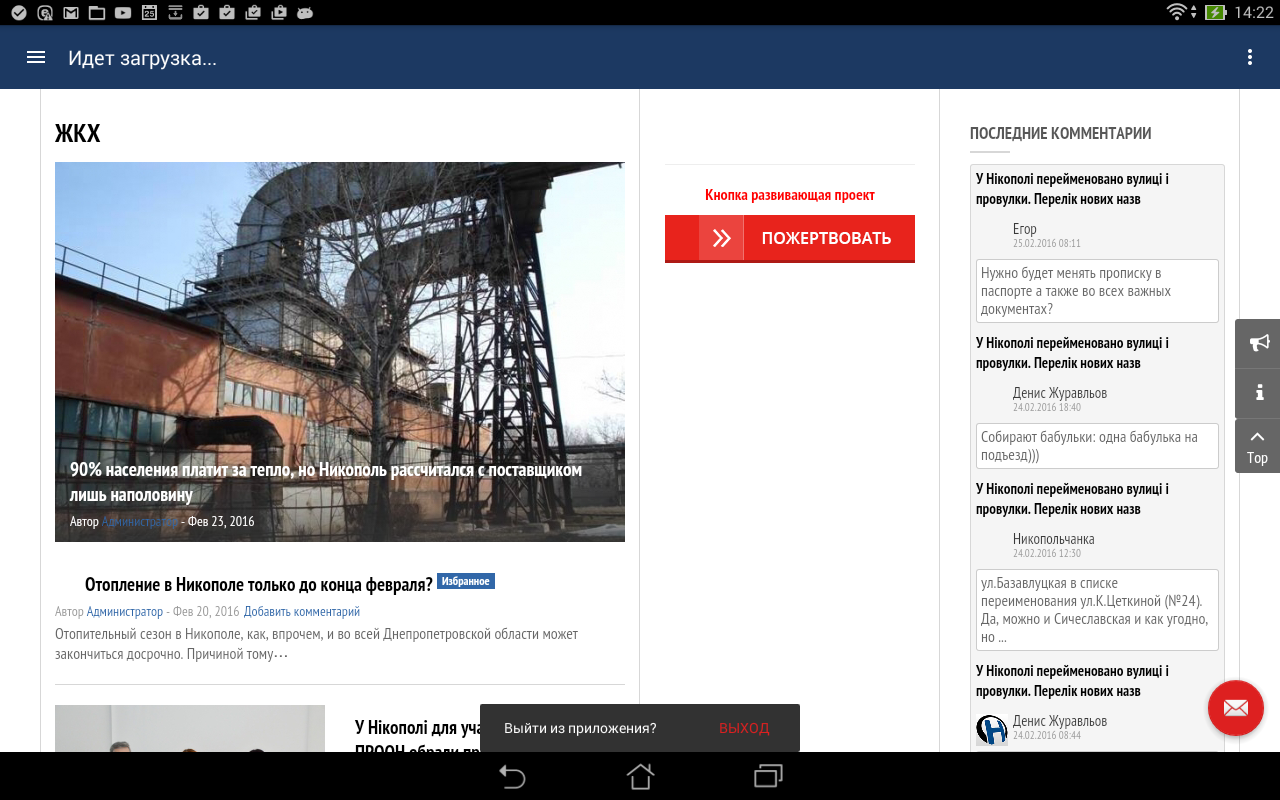Viewport: 1280px width, 800px height.
Task: Open the article about 90% населения платит за тепло
Action: 326,482
